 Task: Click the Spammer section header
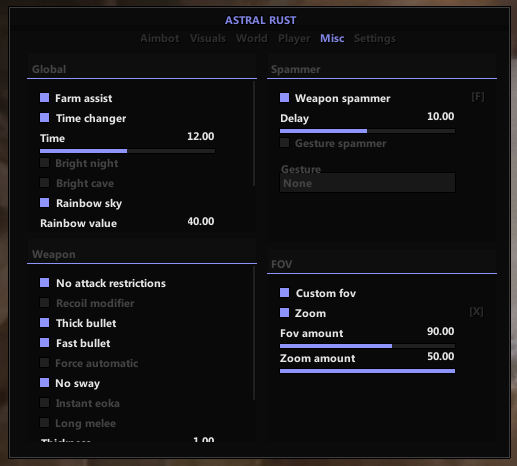pyautogui.click(x=296, y=69)
